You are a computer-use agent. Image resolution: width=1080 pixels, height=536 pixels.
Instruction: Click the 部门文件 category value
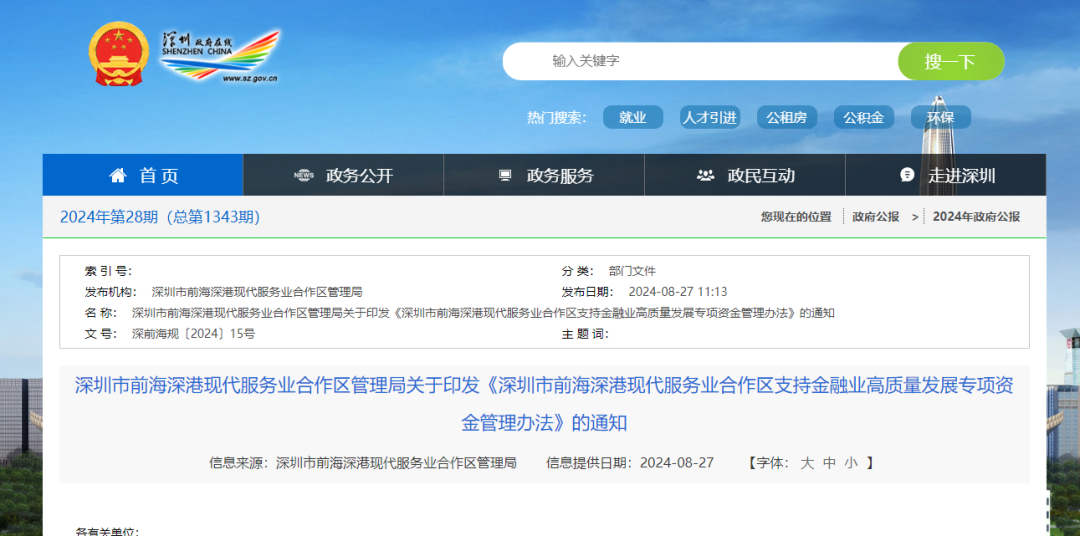tap(632, 271)
